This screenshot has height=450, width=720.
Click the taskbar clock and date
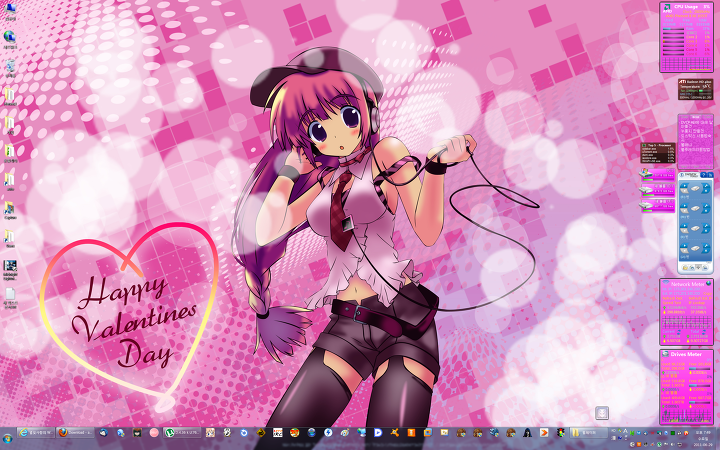click(703, 439)
